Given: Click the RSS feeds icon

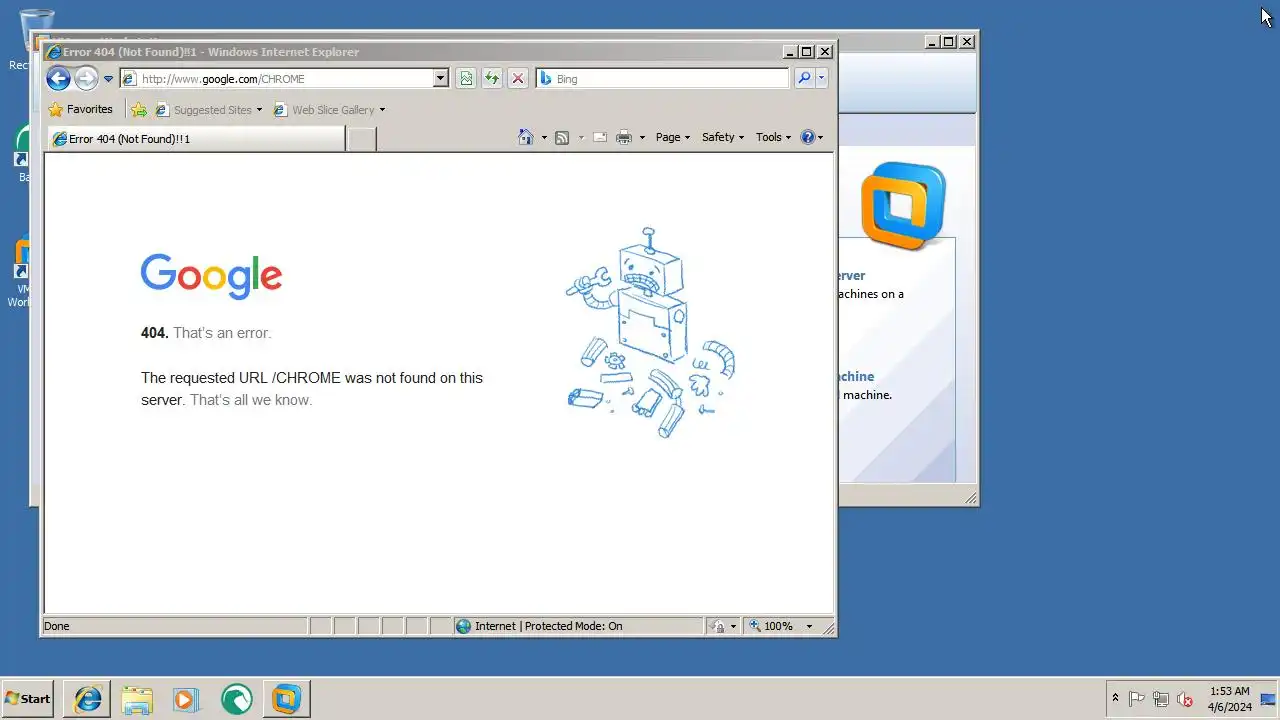Looking at the screenshot, I should tap(562, 137).
